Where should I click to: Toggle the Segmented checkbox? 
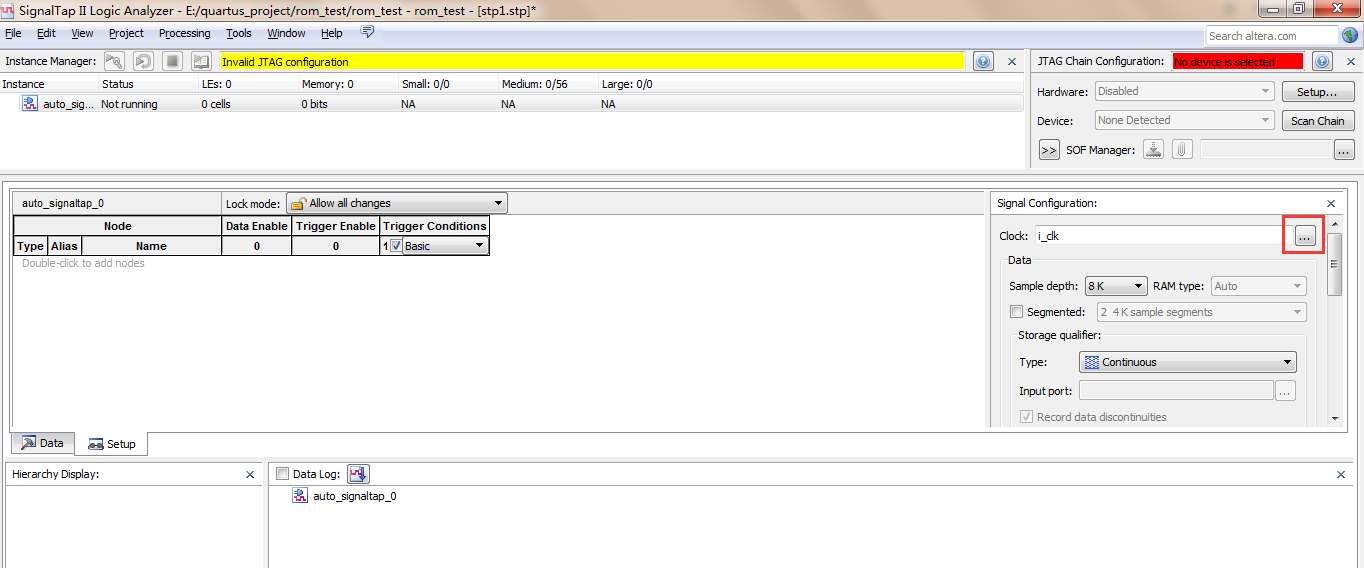pyautogui.click(x=1017, y=312)
